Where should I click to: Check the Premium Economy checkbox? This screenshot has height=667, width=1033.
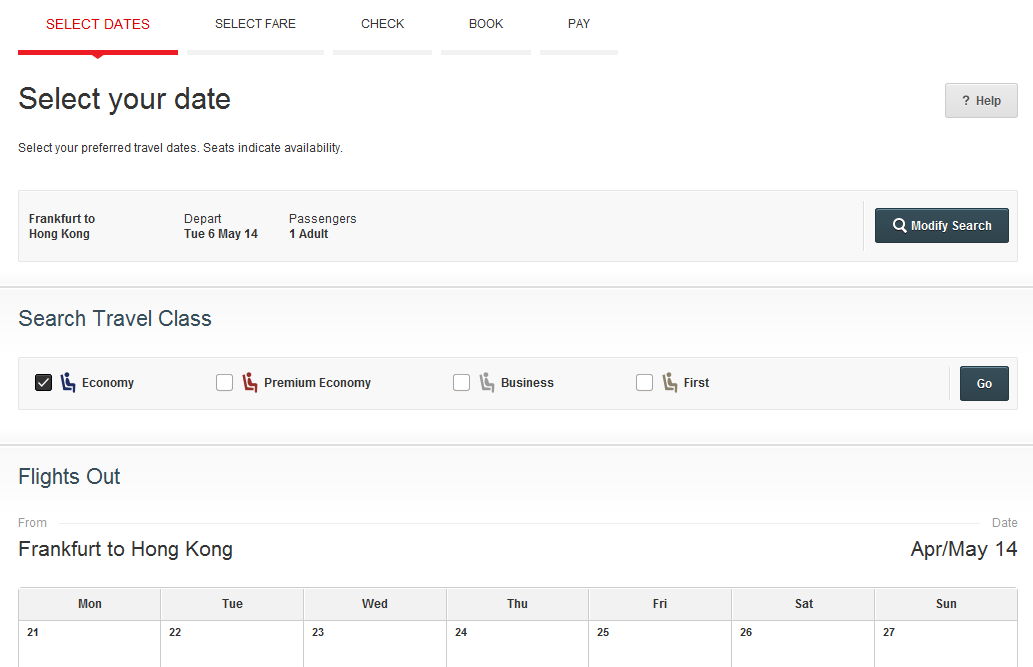coord(225,382)
